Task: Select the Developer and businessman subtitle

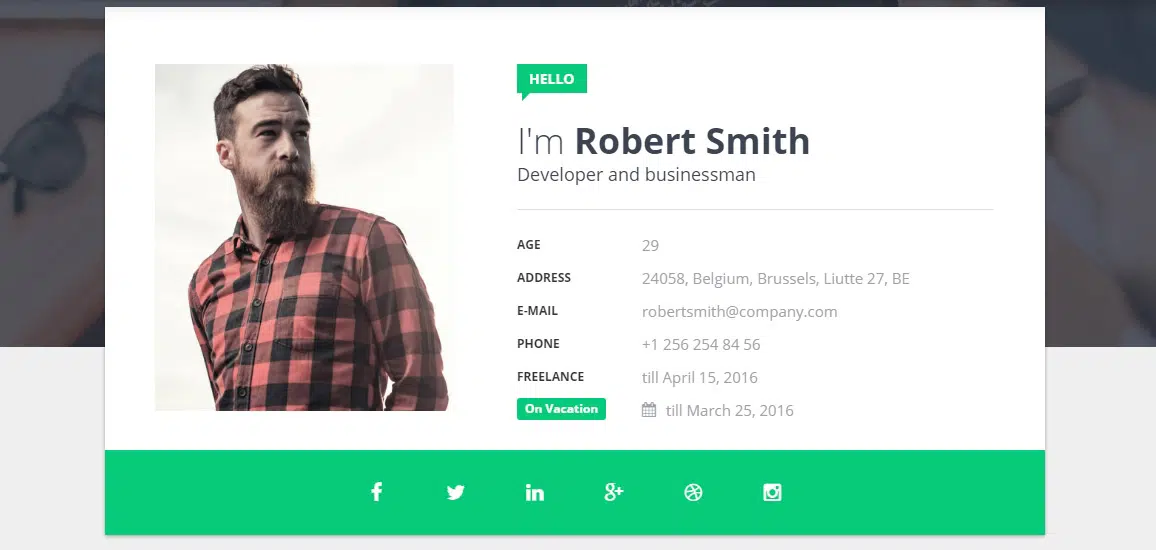Action: coord(636,175)
